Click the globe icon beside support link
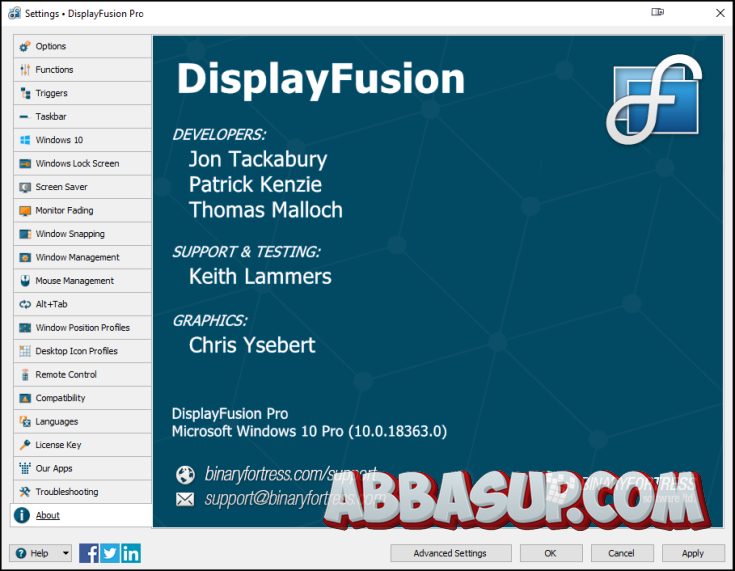The width and height of the screenshot is (735, 571). pyautogui.click(x=185, y=475)
